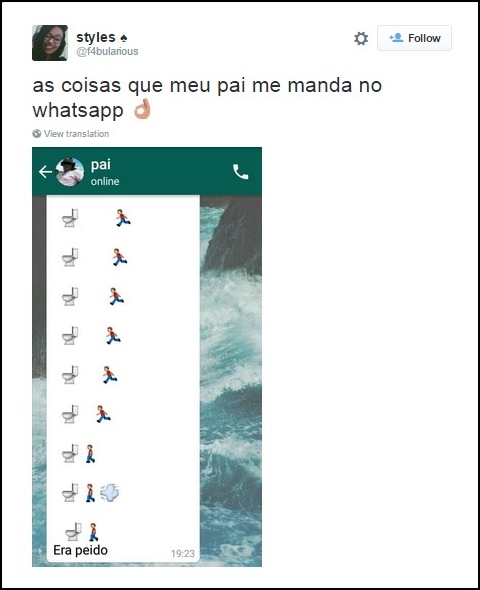The width and height of the screenshot is (480, 590).
Task: Click the online status text under pai
Action: (x=105, y=181)
